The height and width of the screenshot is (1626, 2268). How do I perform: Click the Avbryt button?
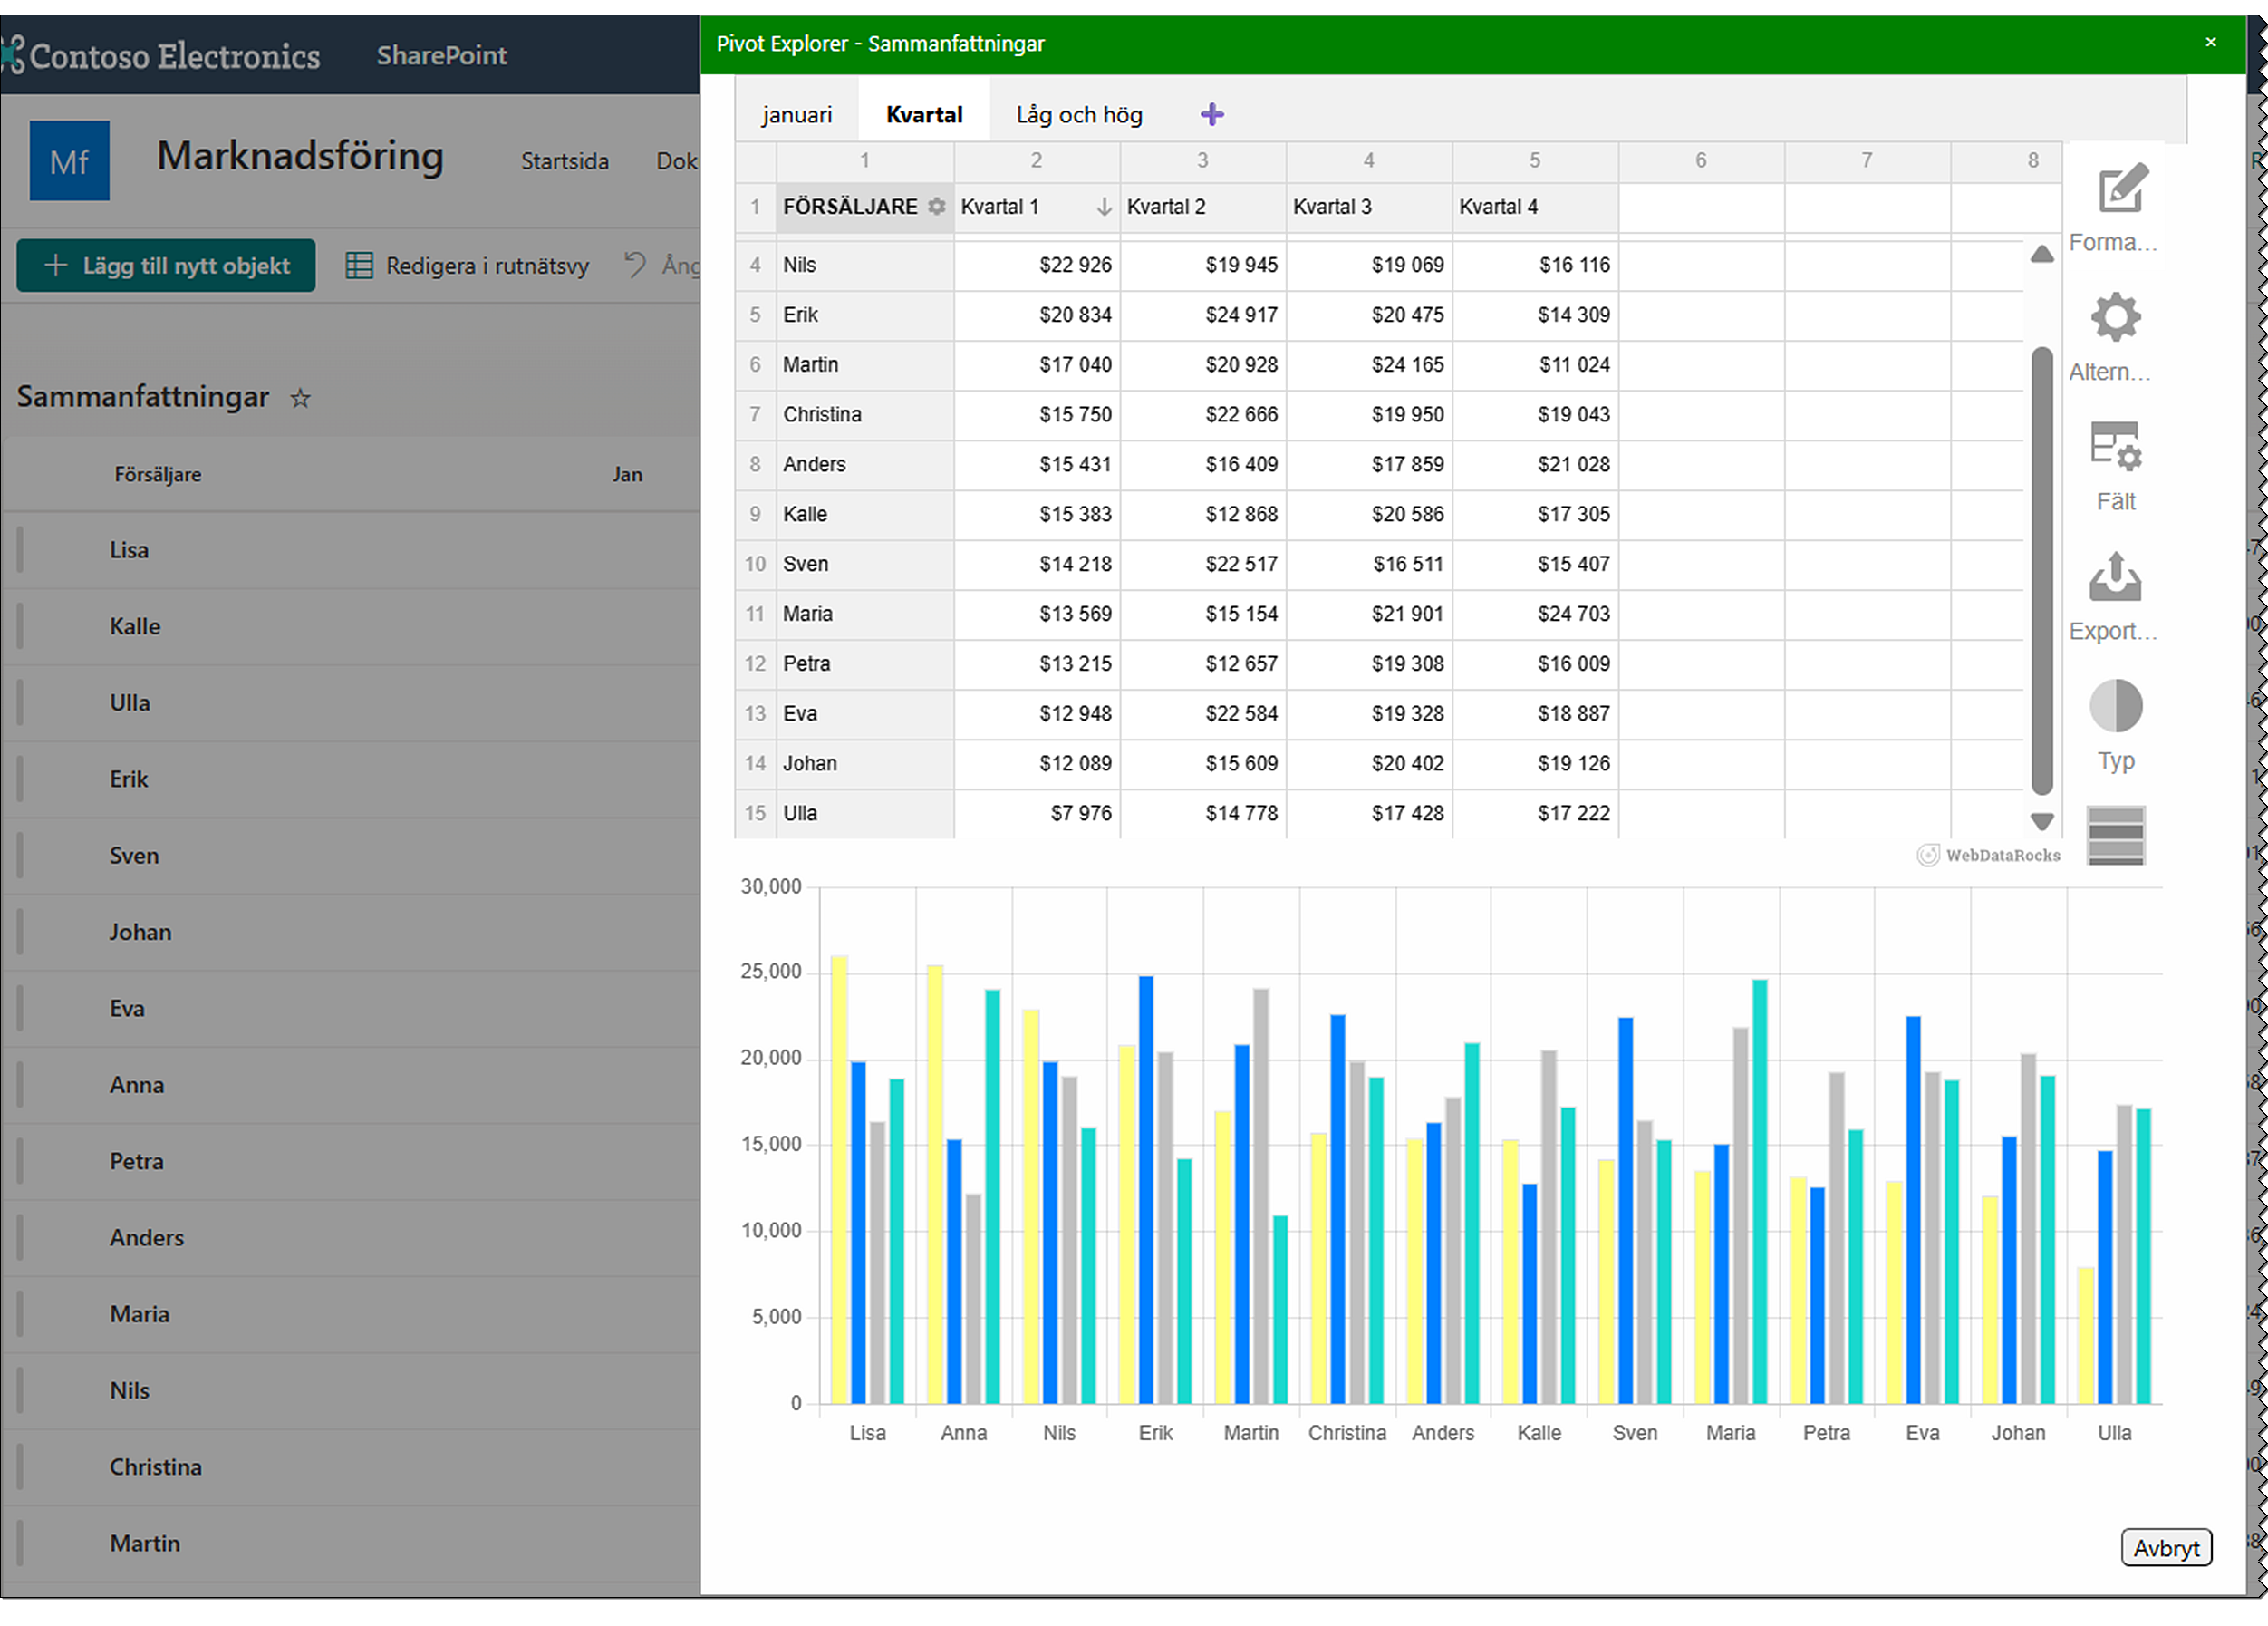pyautogui.click(x=2166, y=1548)
